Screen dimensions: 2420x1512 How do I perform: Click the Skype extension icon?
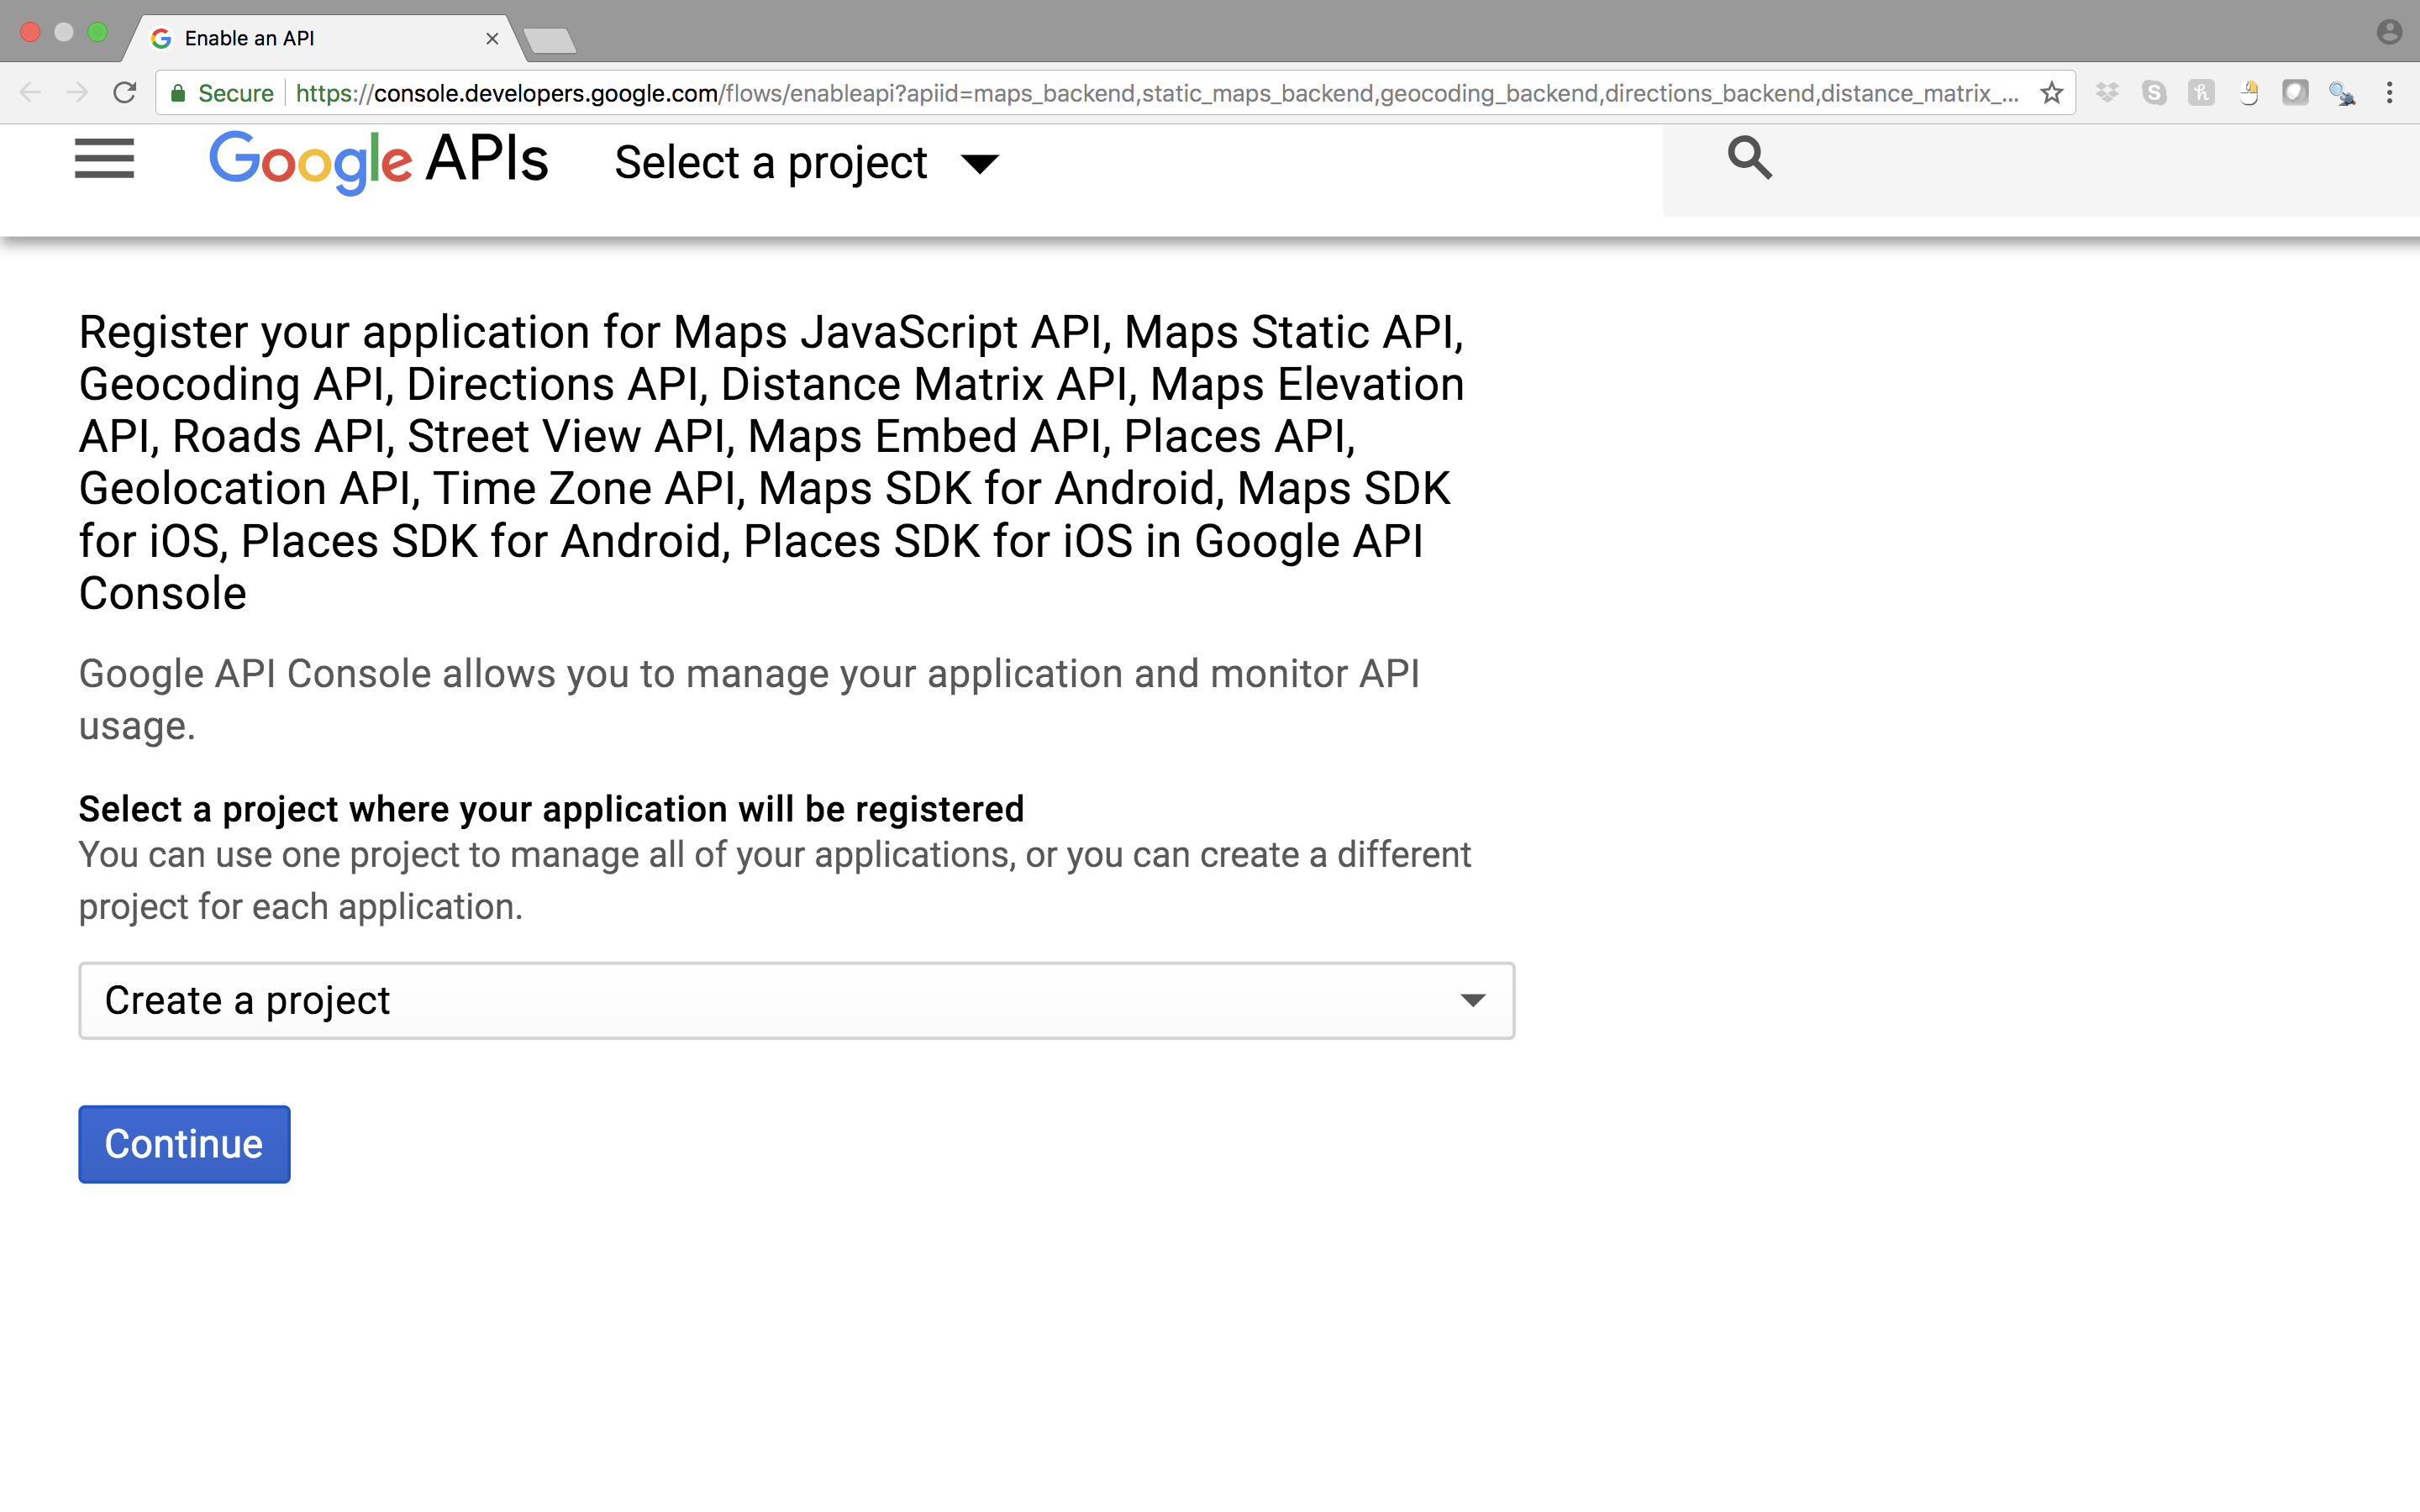point(2154,93)
